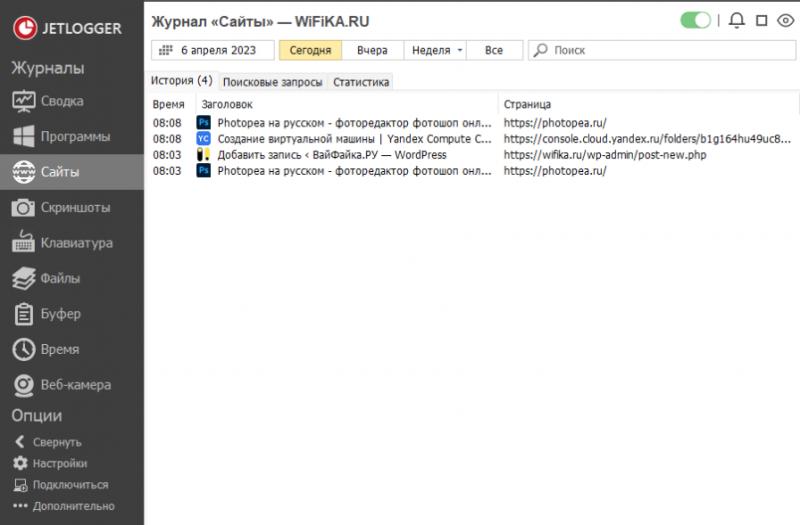This screenshot has height=525, width=800.
Task: Switch to the Статистика tab
Action: pyautogui.click(x=361, y=82)
